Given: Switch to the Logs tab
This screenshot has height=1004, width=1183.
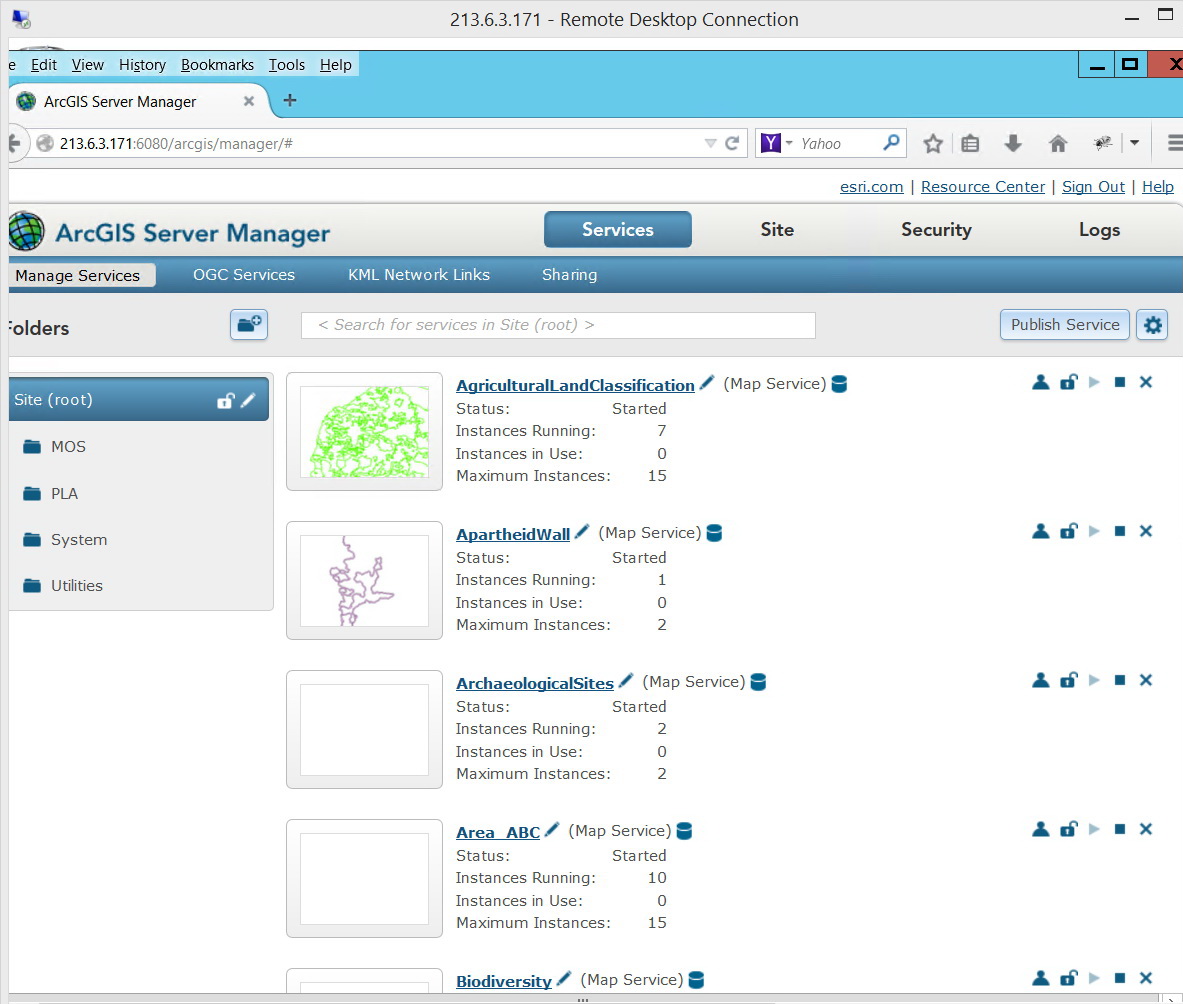Looking at the screenshot, I should [1099, 229].
